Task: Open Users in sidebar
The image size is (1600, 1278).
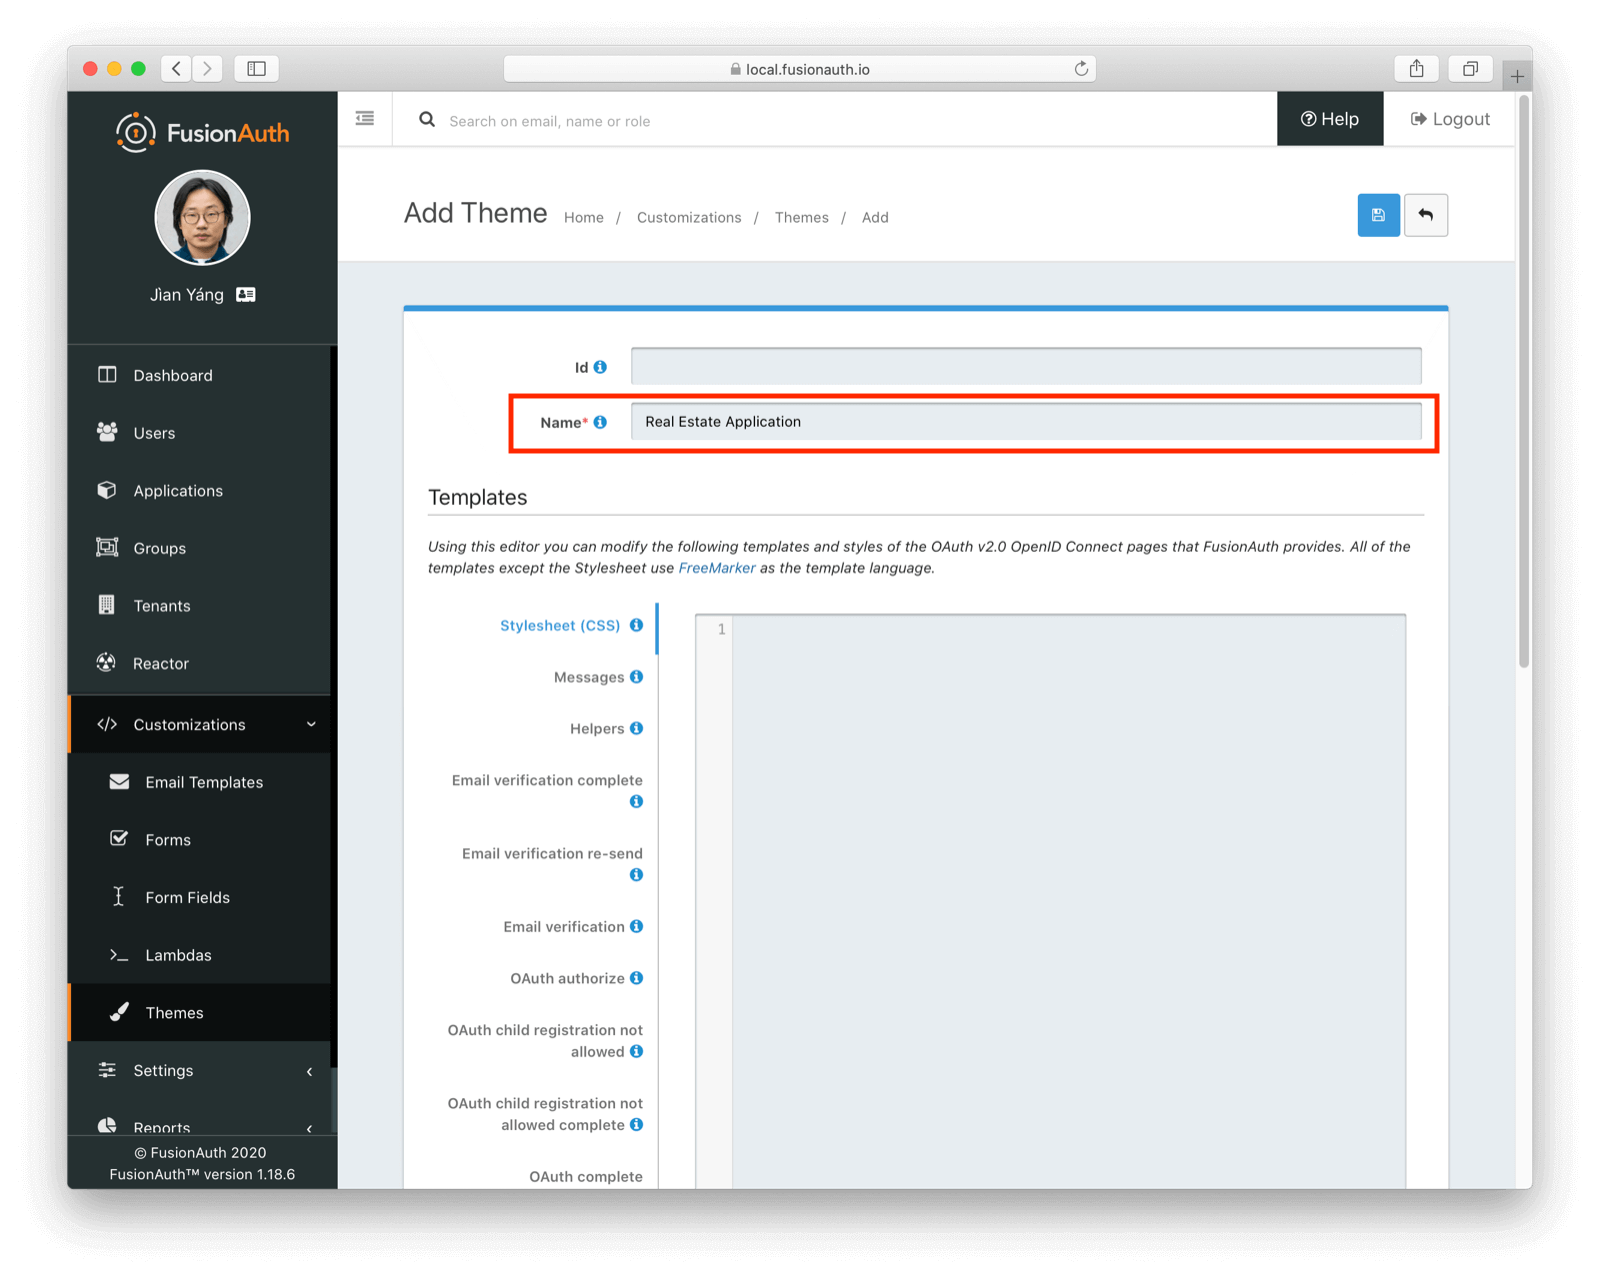Action: [200, 433]
